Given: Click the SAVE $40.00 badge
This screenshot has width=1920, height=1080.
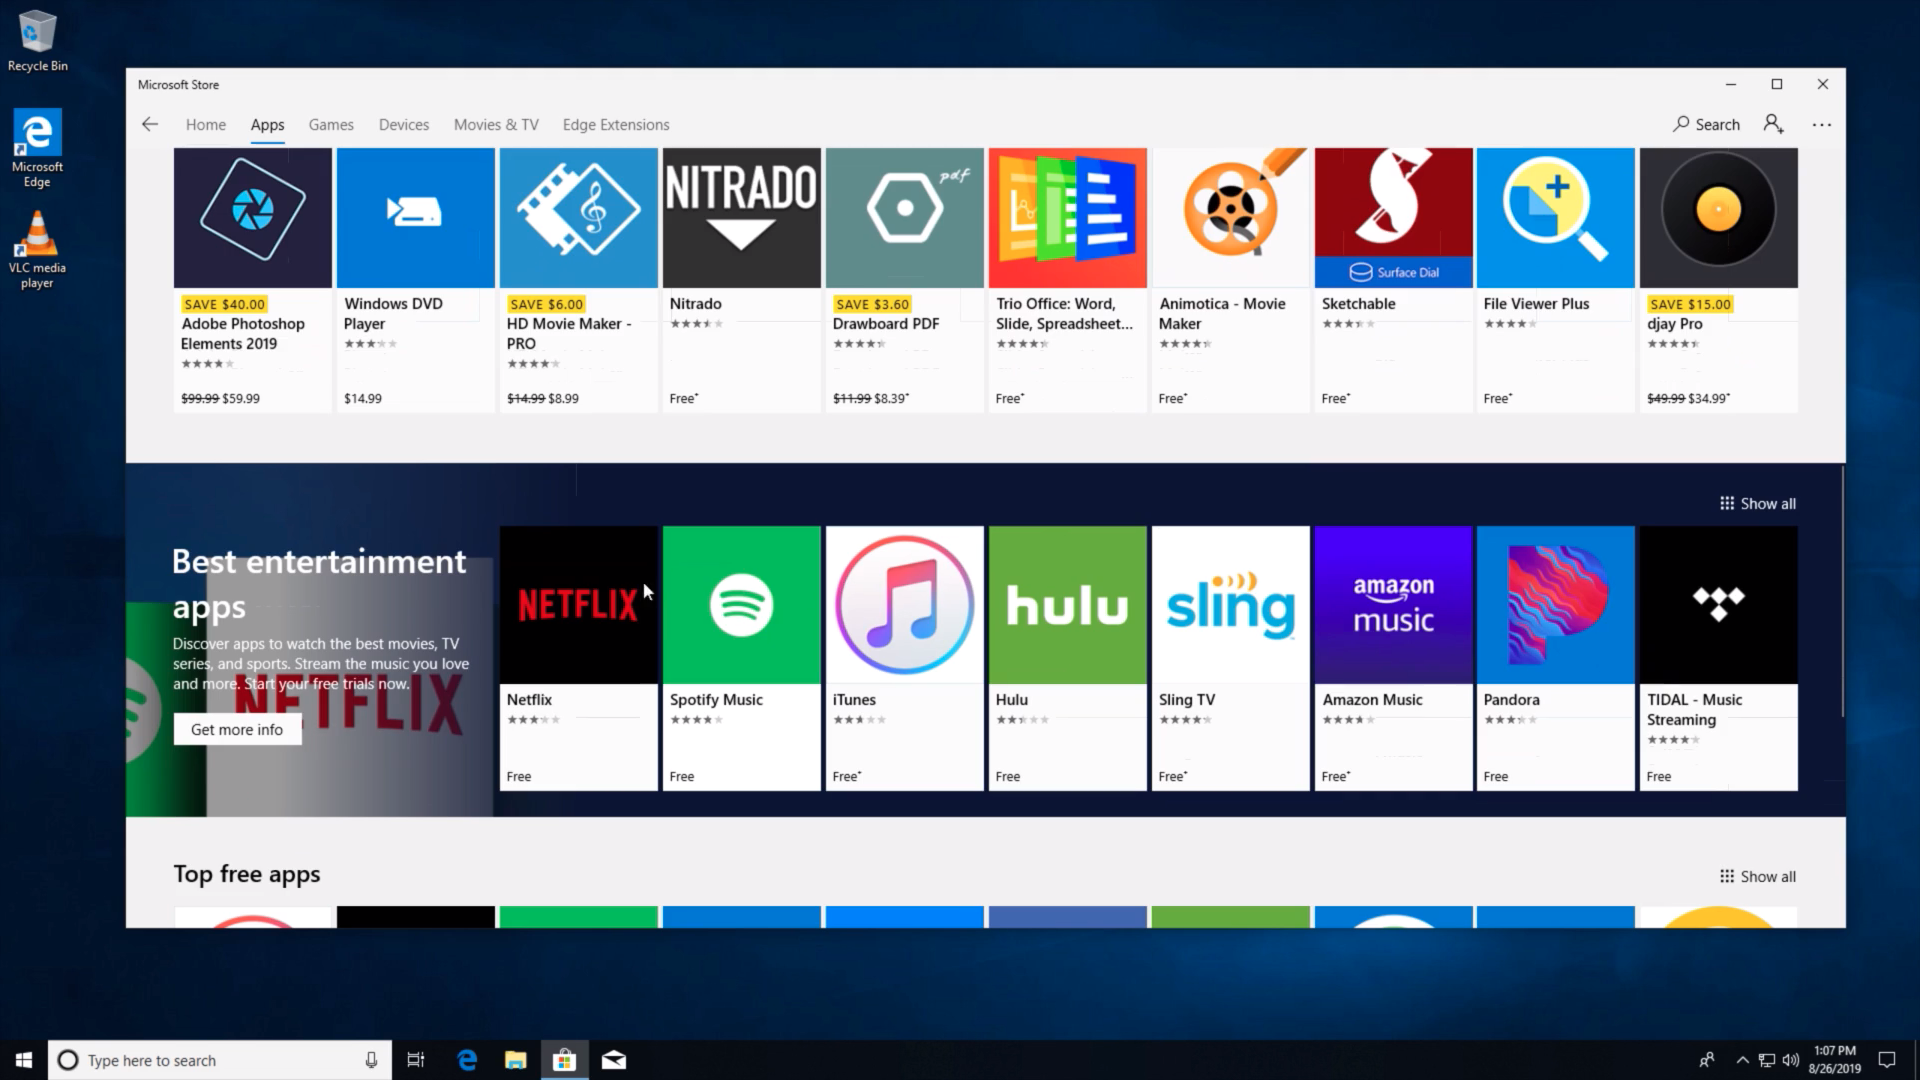Looking at the screenshot, I should tap(225, 304).
